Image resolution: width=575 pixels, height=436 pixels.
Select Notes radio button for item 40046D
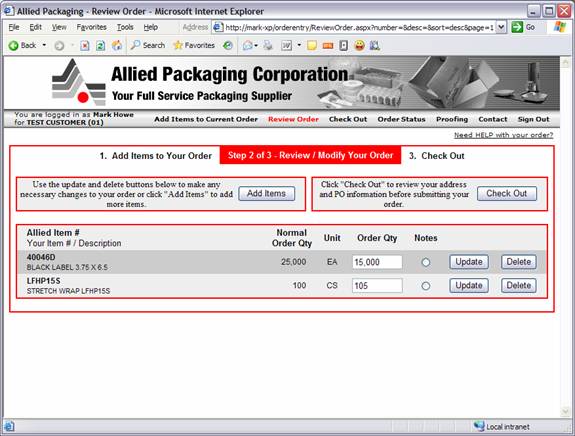click(426, 262)
